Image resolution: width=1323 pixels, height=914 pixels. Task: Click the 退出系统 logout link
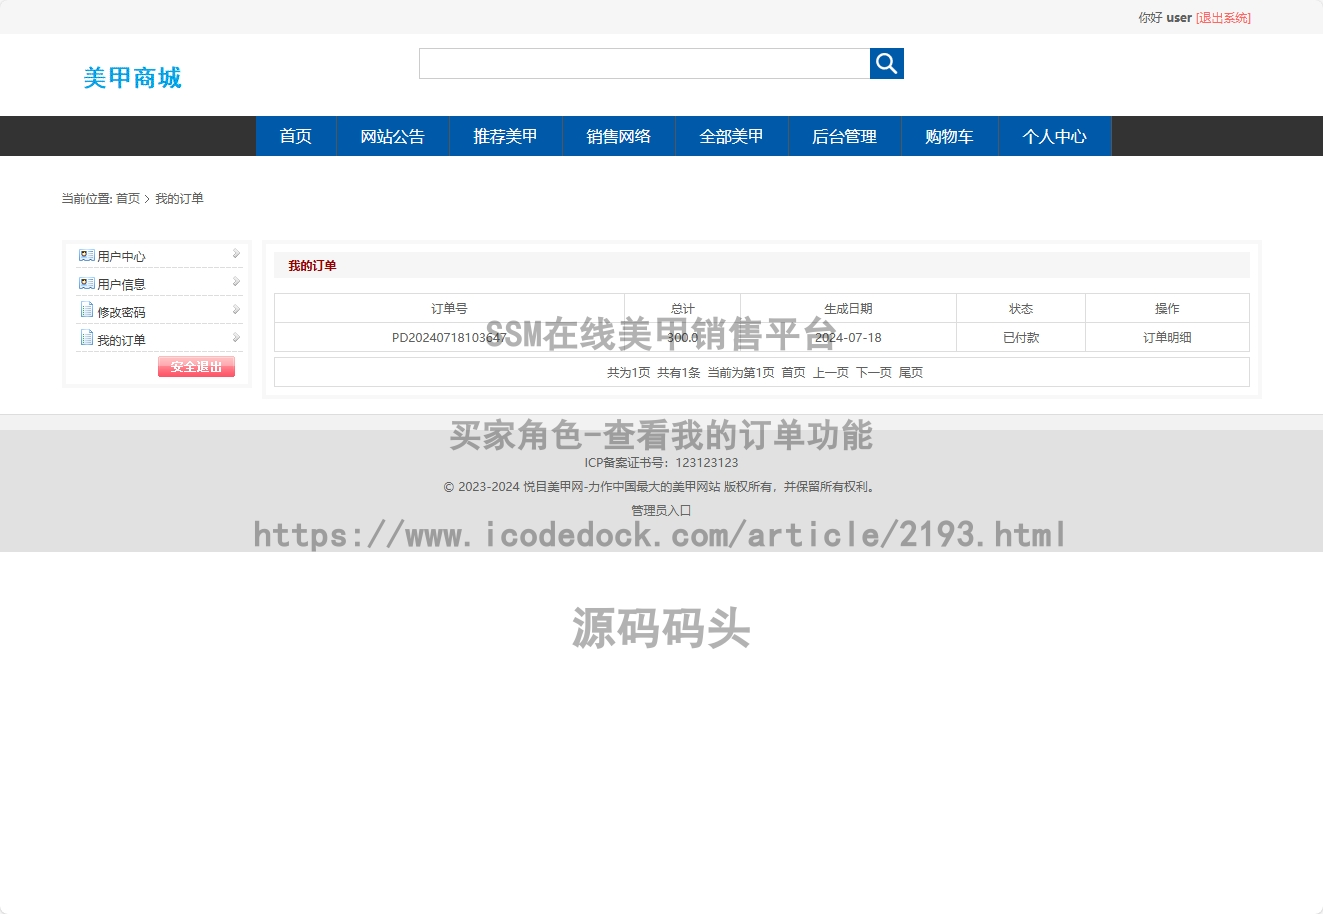(1223, 18)
